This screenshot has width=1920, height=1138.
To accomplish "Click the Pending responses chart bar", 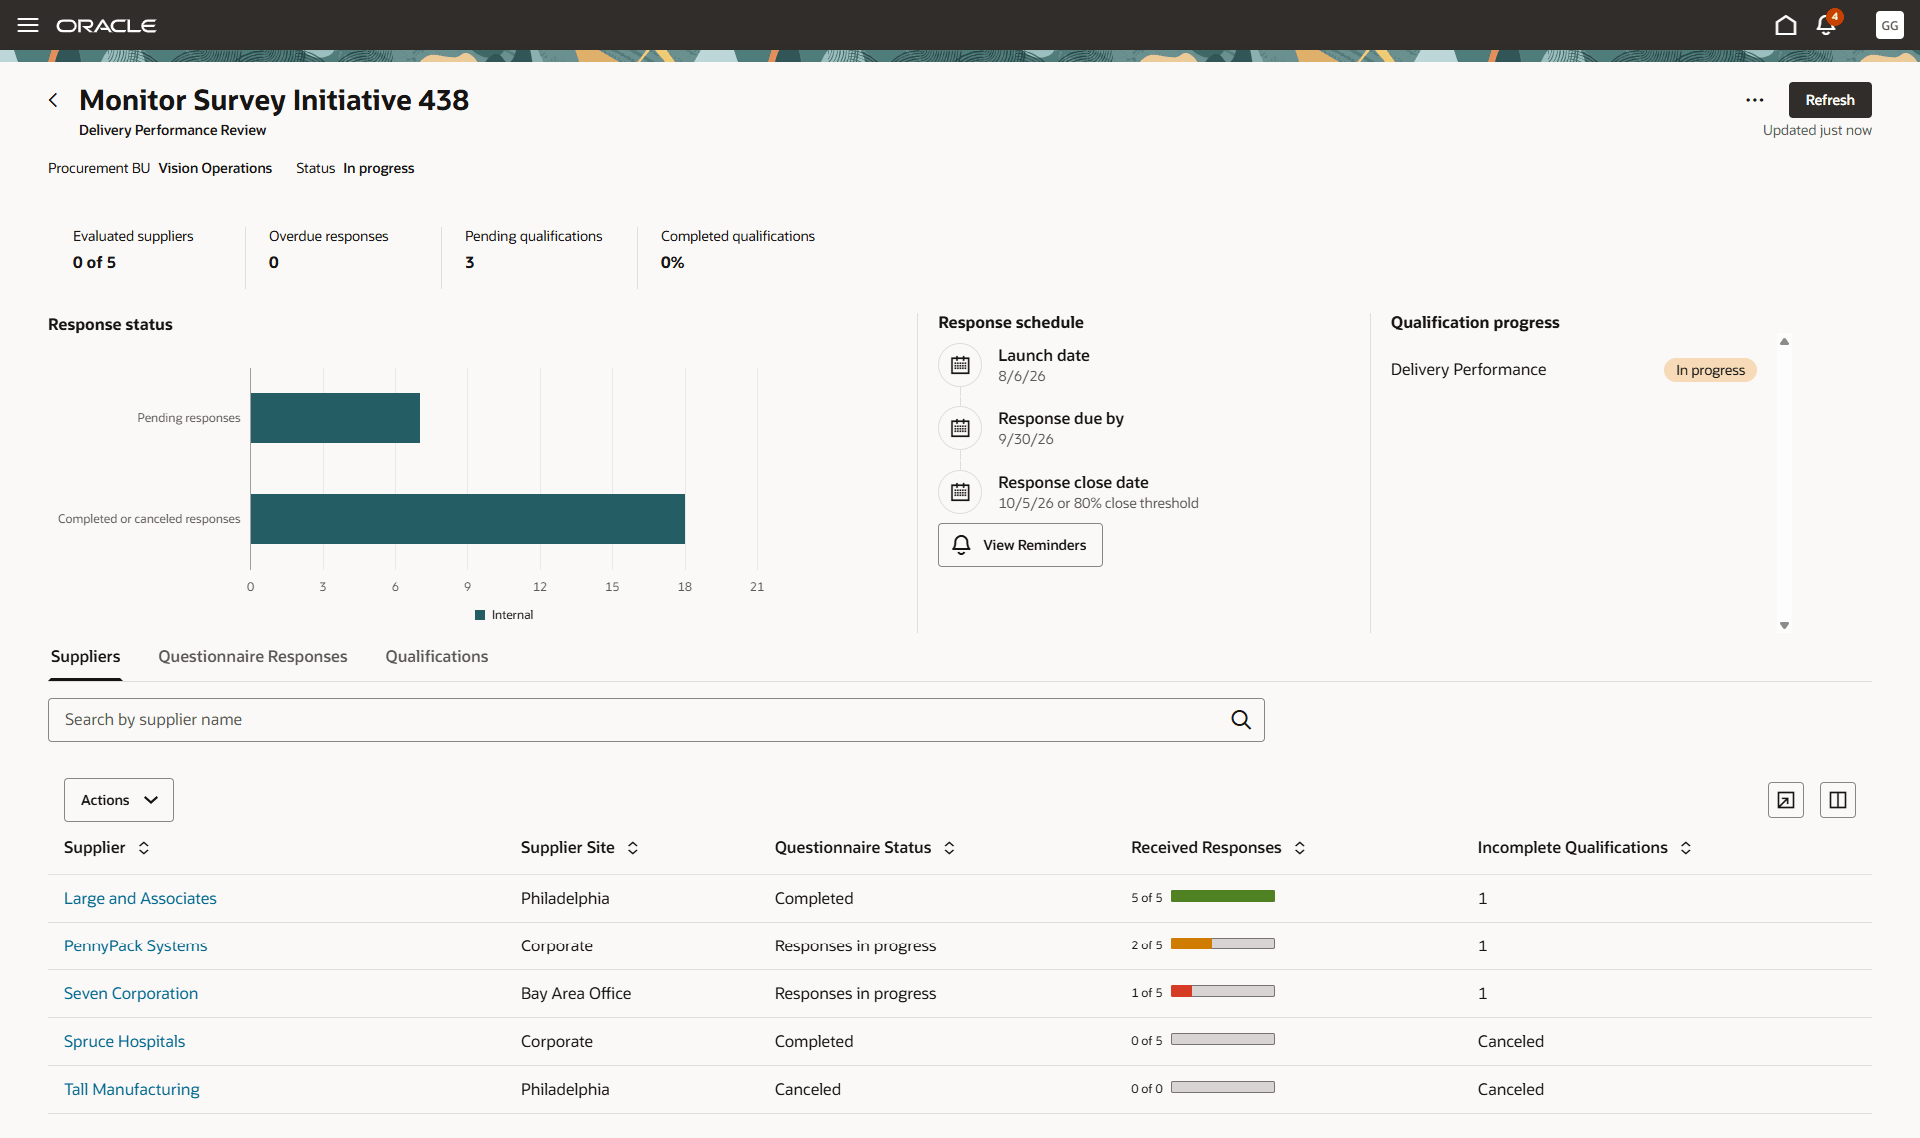I will [x=335, y=418].
